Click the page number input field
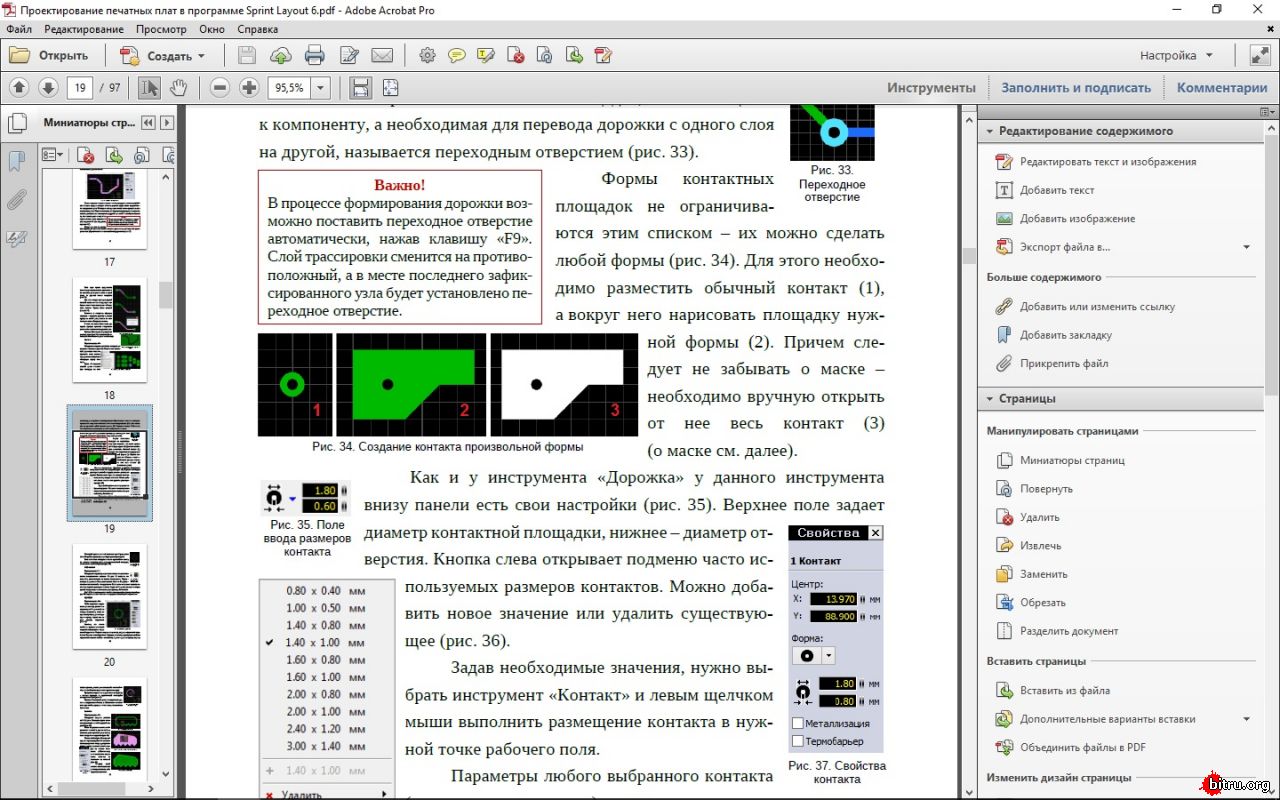The image size is (1280, 800). tap(80, 87)
